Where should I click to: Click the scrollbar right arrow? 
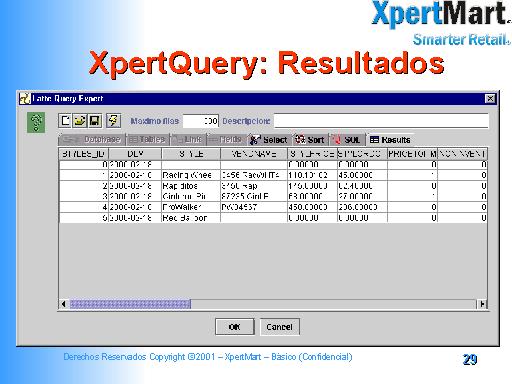[x=482, y=304]
